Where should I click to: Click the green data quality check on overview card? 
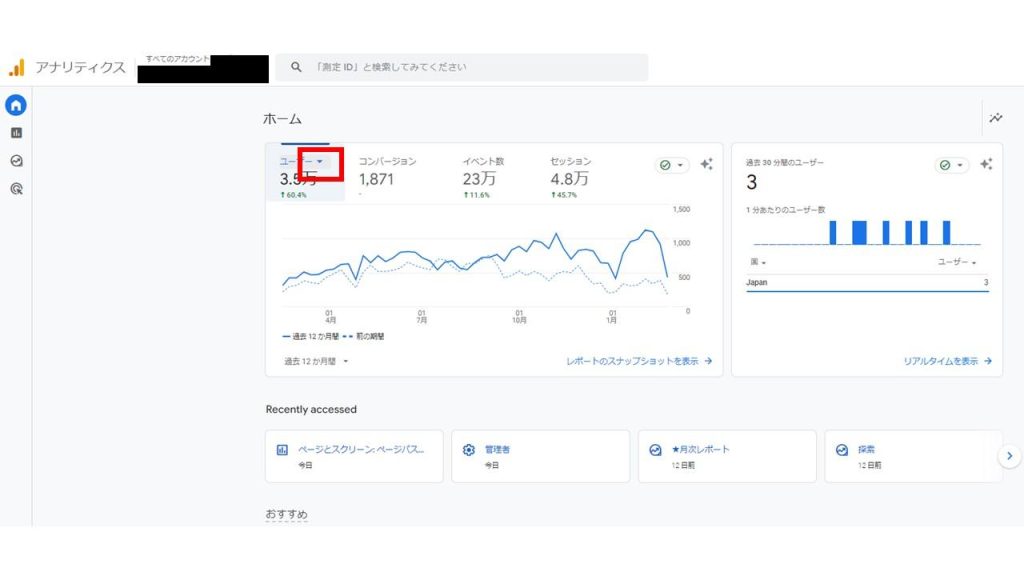pos(665,165)
